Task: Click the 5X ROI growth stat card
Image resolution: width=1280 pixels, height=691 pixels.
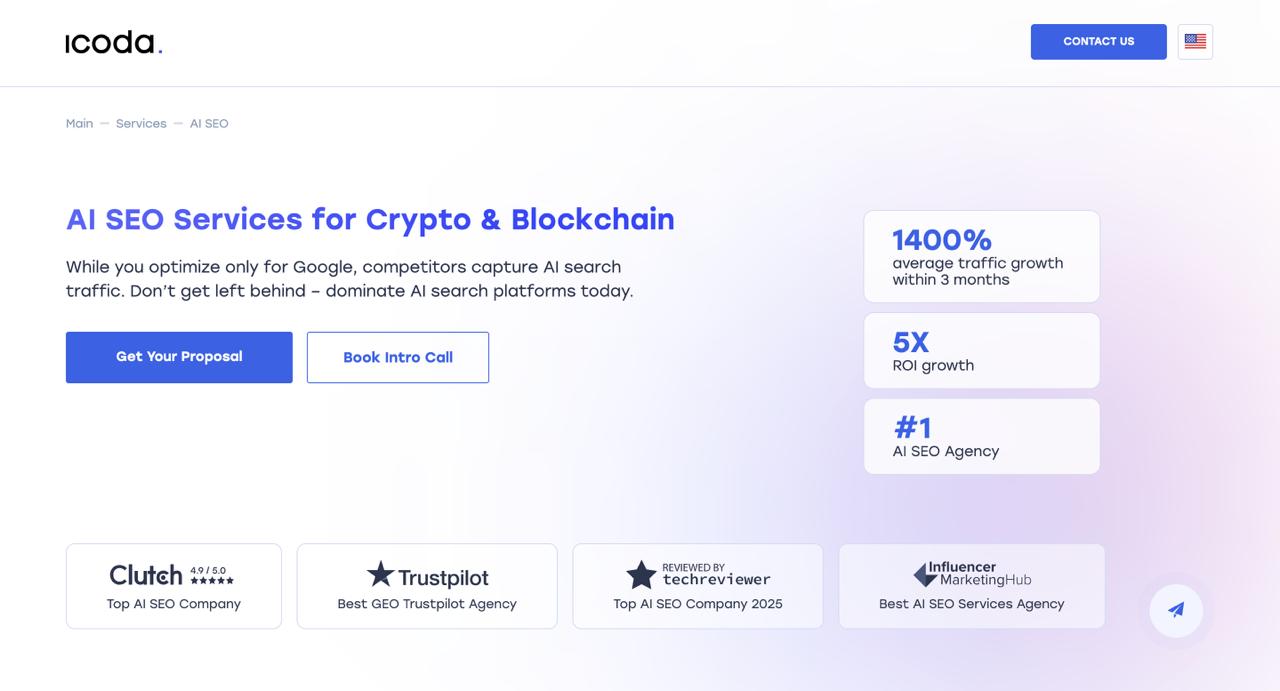Action: coord(981,350)
